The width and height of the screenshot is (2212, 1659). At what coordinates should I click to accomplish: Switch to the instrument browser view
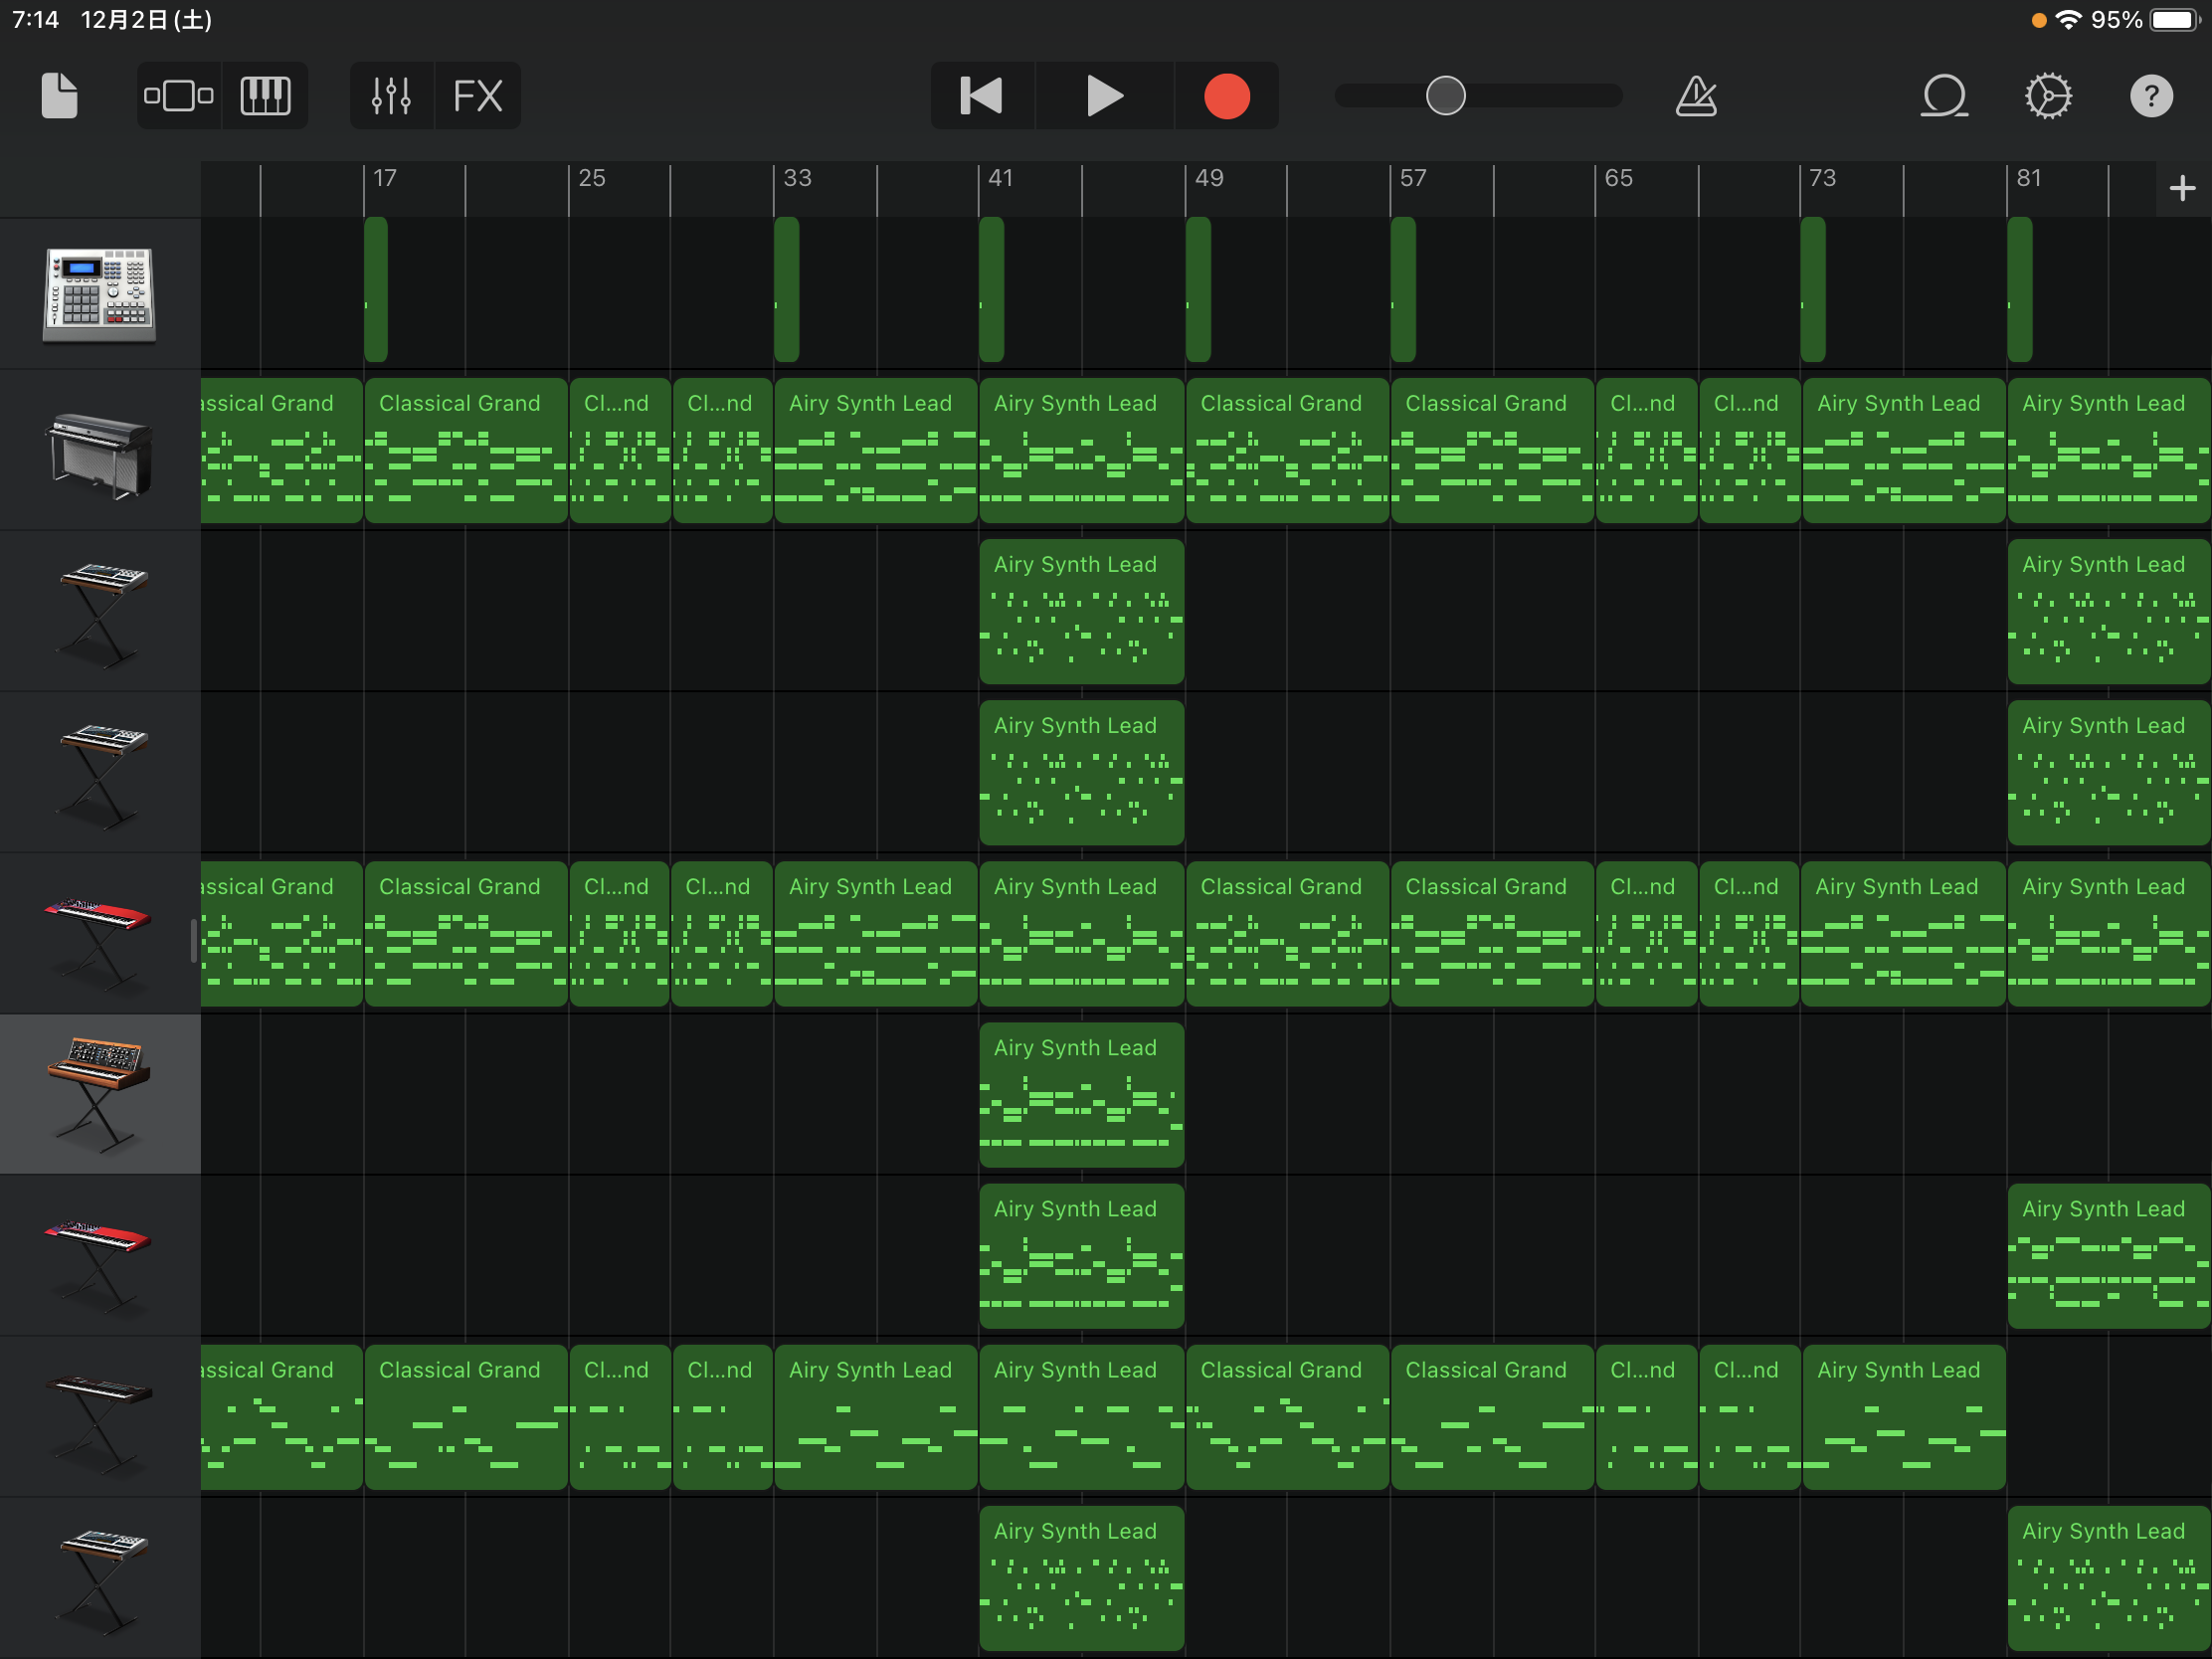(178, 96)
